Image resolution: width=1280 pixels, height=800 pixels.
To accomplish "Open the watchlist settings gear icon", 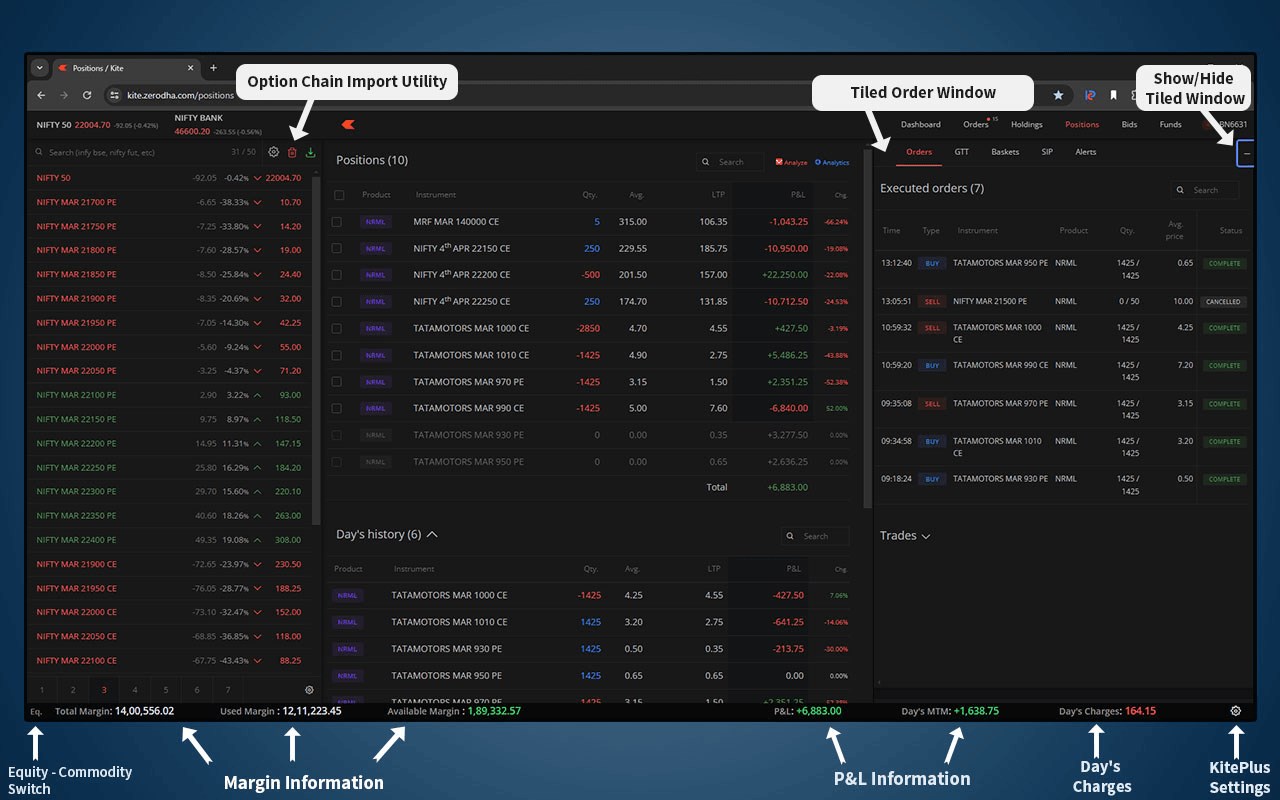I will (274, 152).
